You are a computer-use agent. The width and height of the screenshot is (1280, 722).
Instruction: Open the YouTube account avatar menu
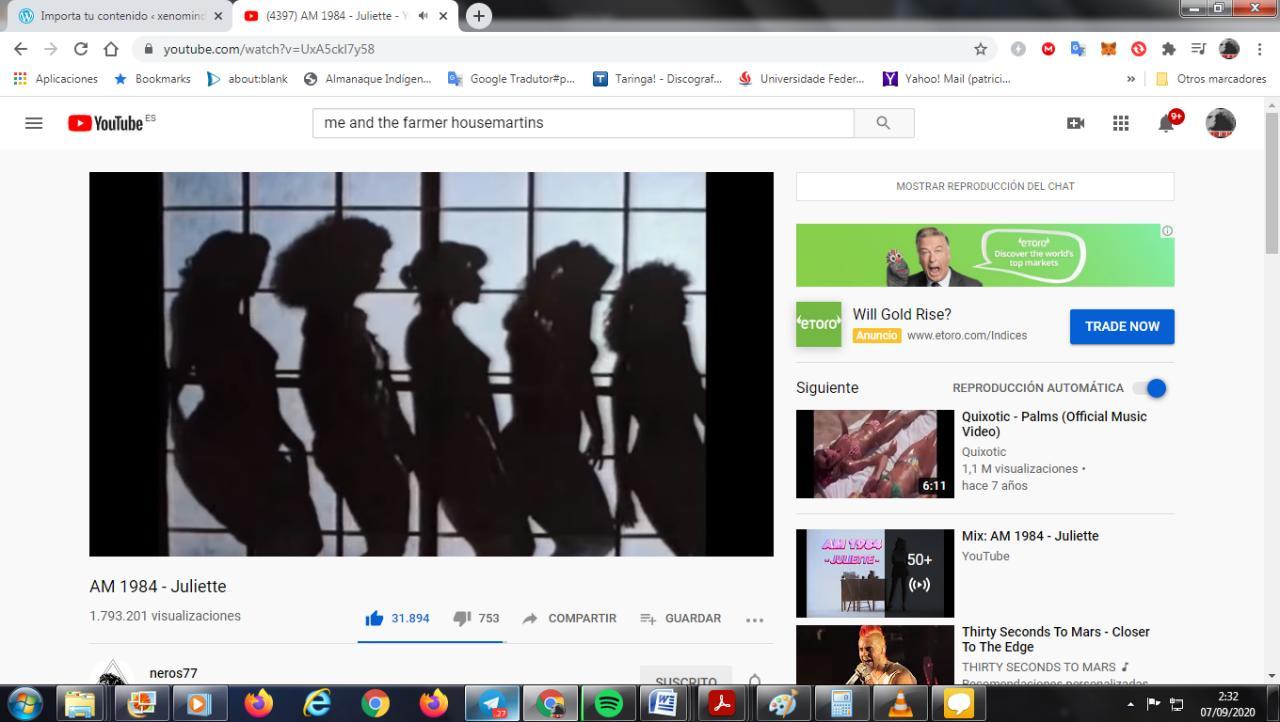tap(1220, 123)
